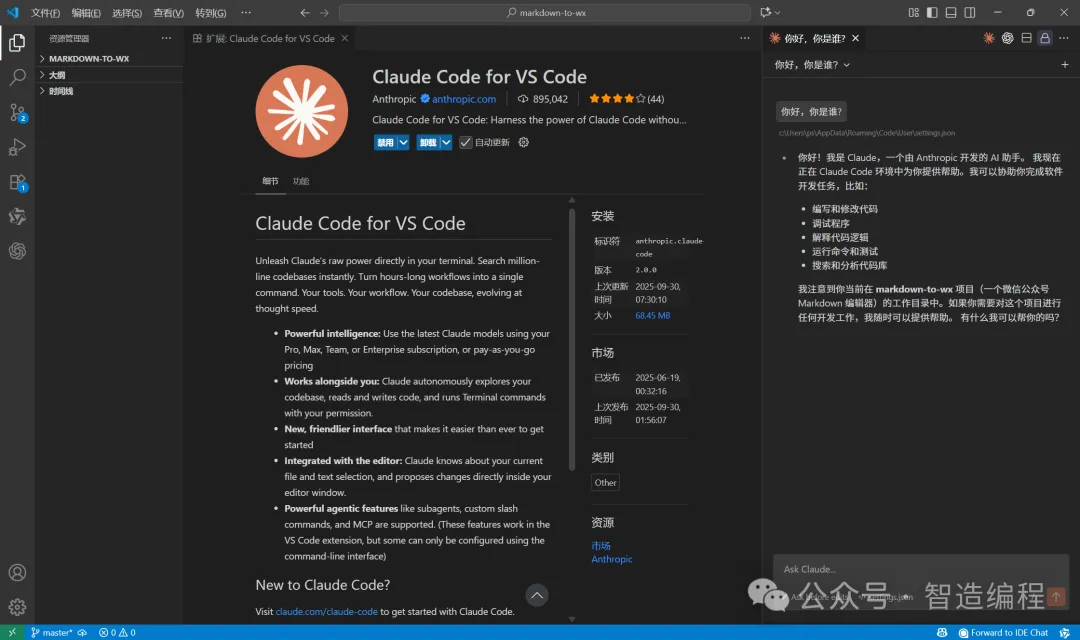Click the remote window icon in status bar

[x=12, y=632]
